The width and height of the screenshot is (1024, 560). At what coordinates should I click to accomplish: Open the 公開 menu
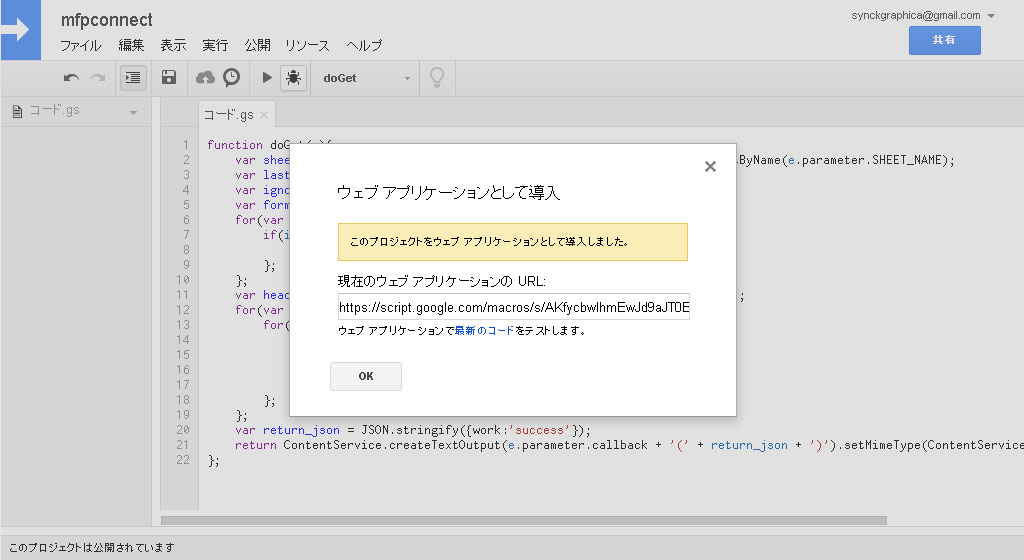257,46
